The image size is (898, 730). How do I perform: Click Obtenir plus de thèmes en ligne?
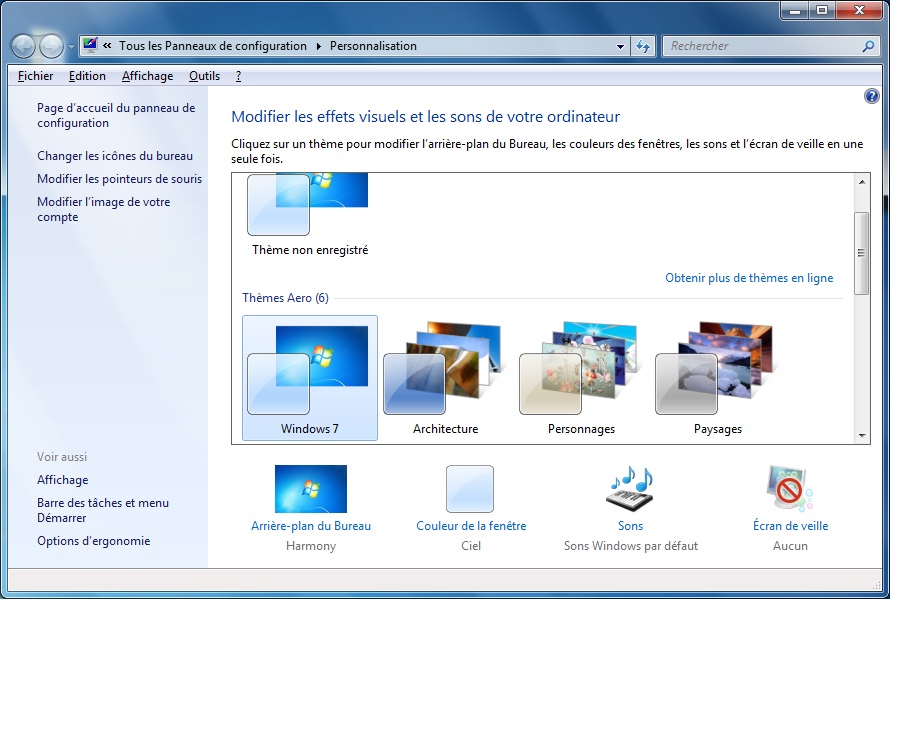point(749,278)
